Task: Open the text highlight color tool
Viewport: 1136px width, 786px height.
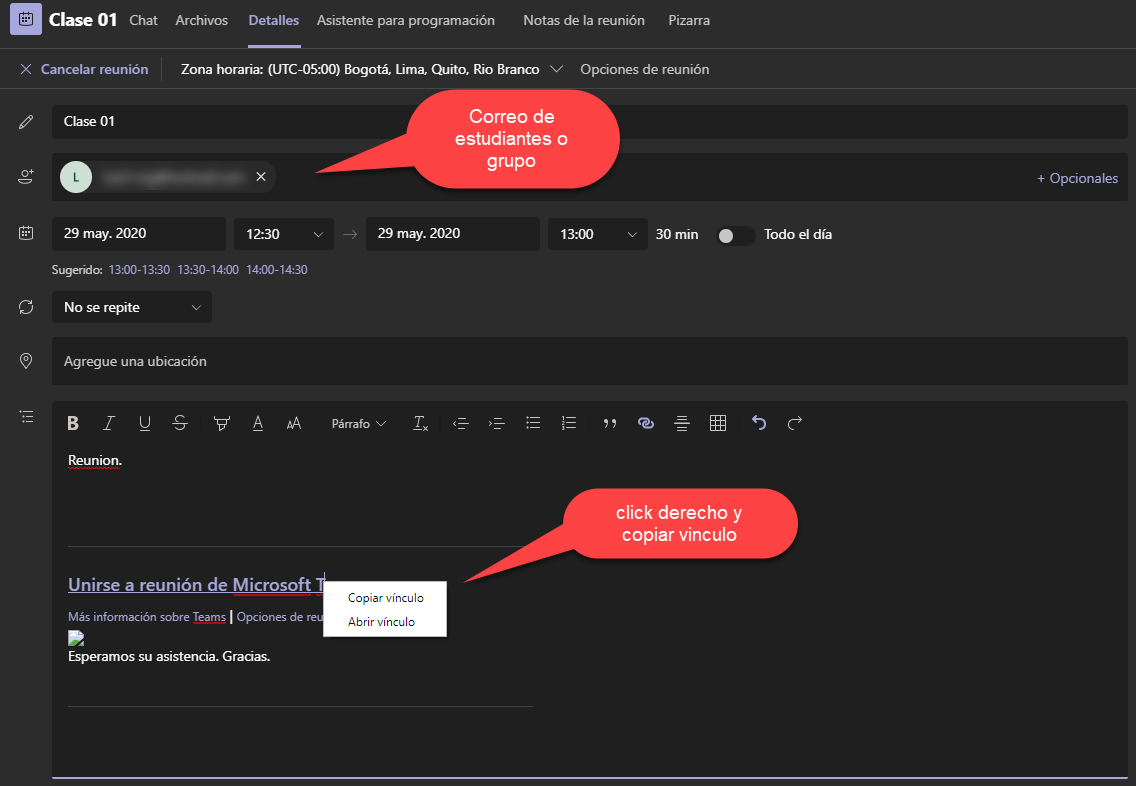Action: coord(222,424)
